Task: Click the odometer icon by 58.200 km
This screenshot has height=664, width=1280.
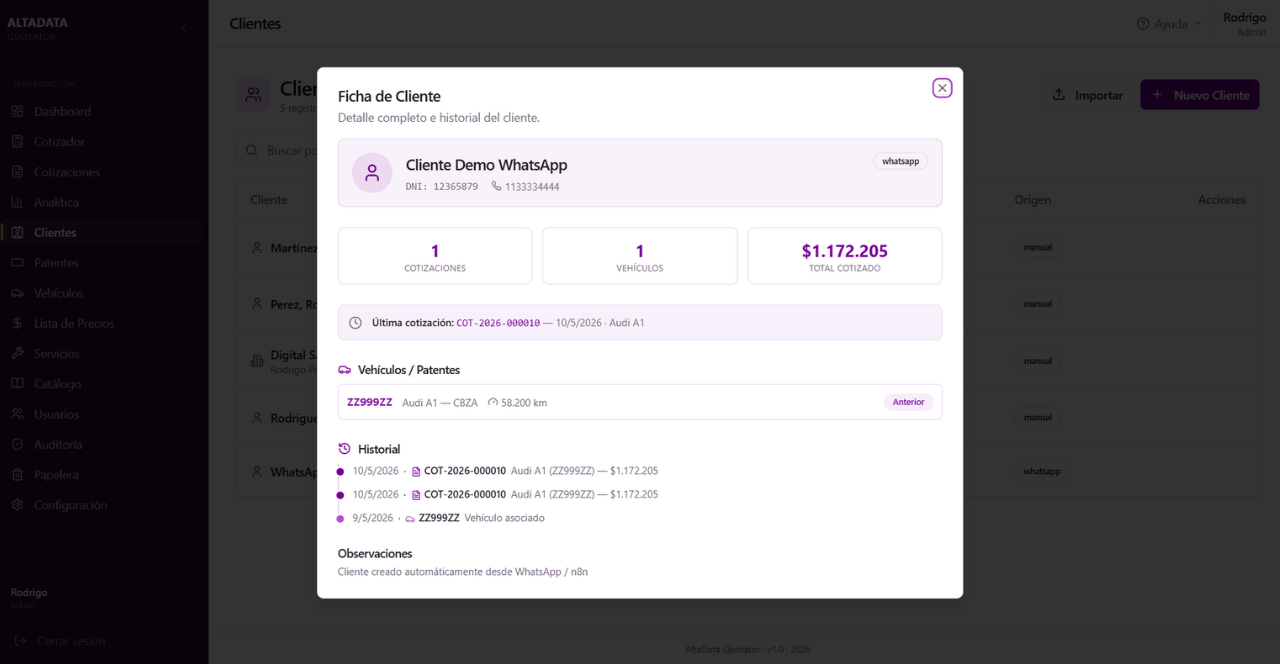Action: (493, 403)
